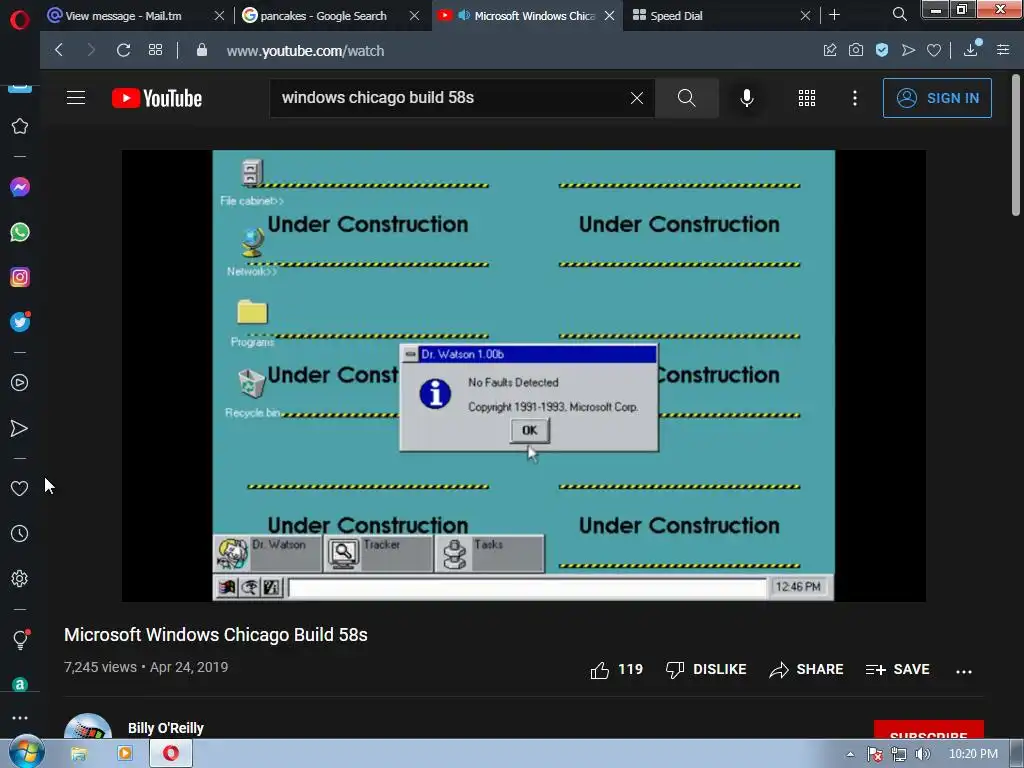Open the lightbulb tips sidebar icon

[20, 639]
